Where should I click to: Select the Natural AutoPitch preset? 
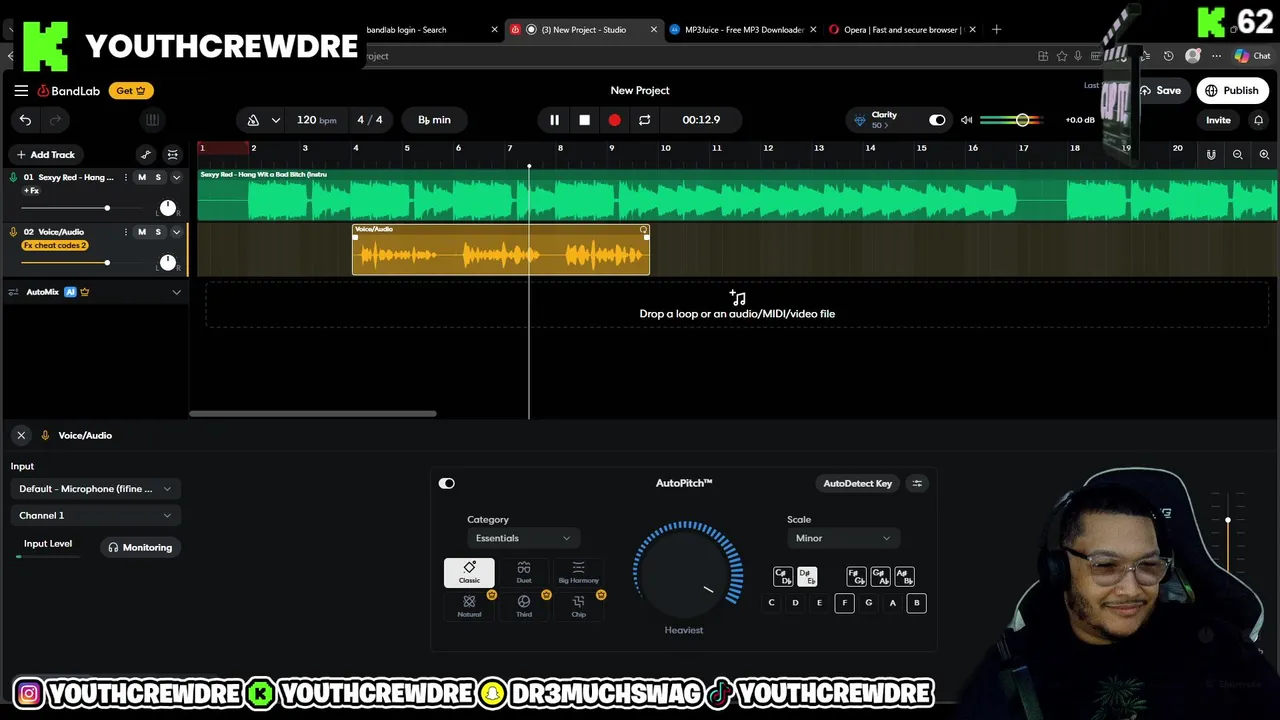[x=469, y=606]
